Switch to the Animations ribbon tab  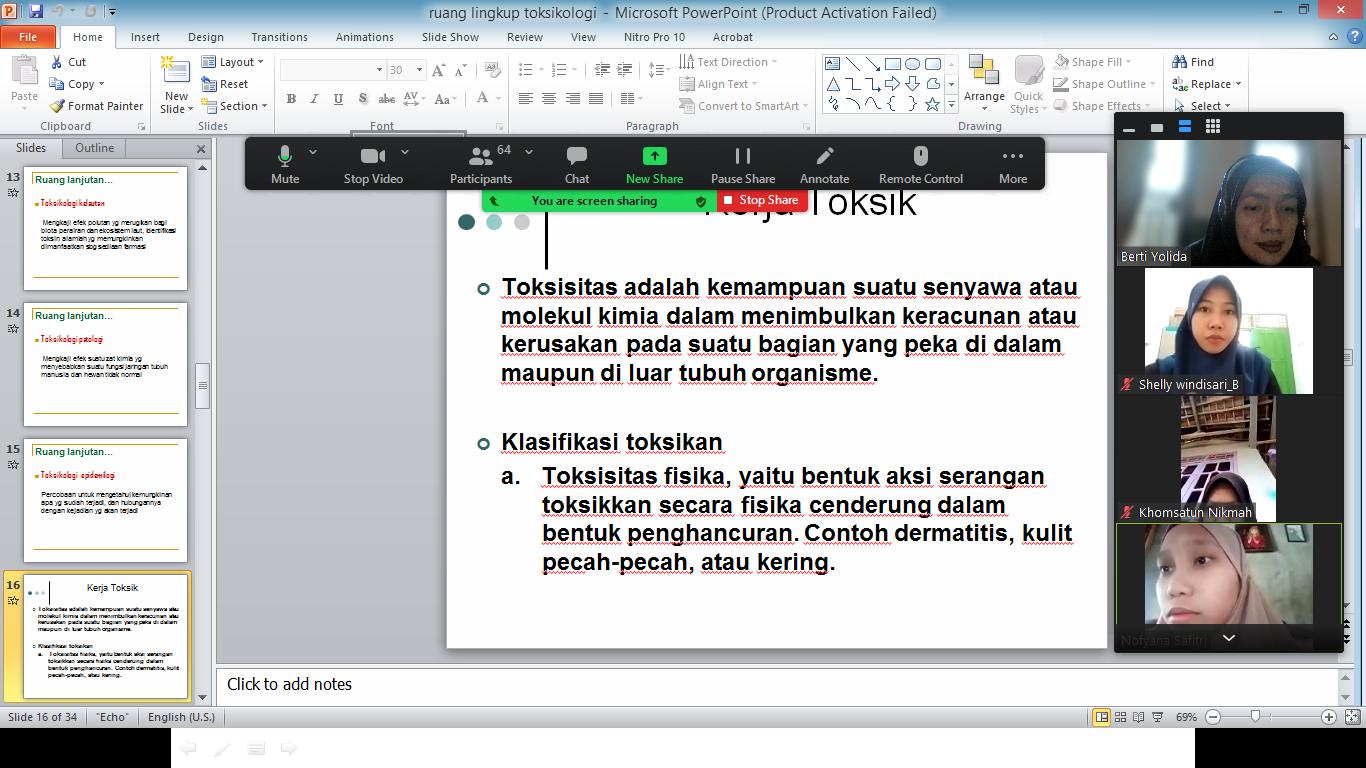pos(364,37)
